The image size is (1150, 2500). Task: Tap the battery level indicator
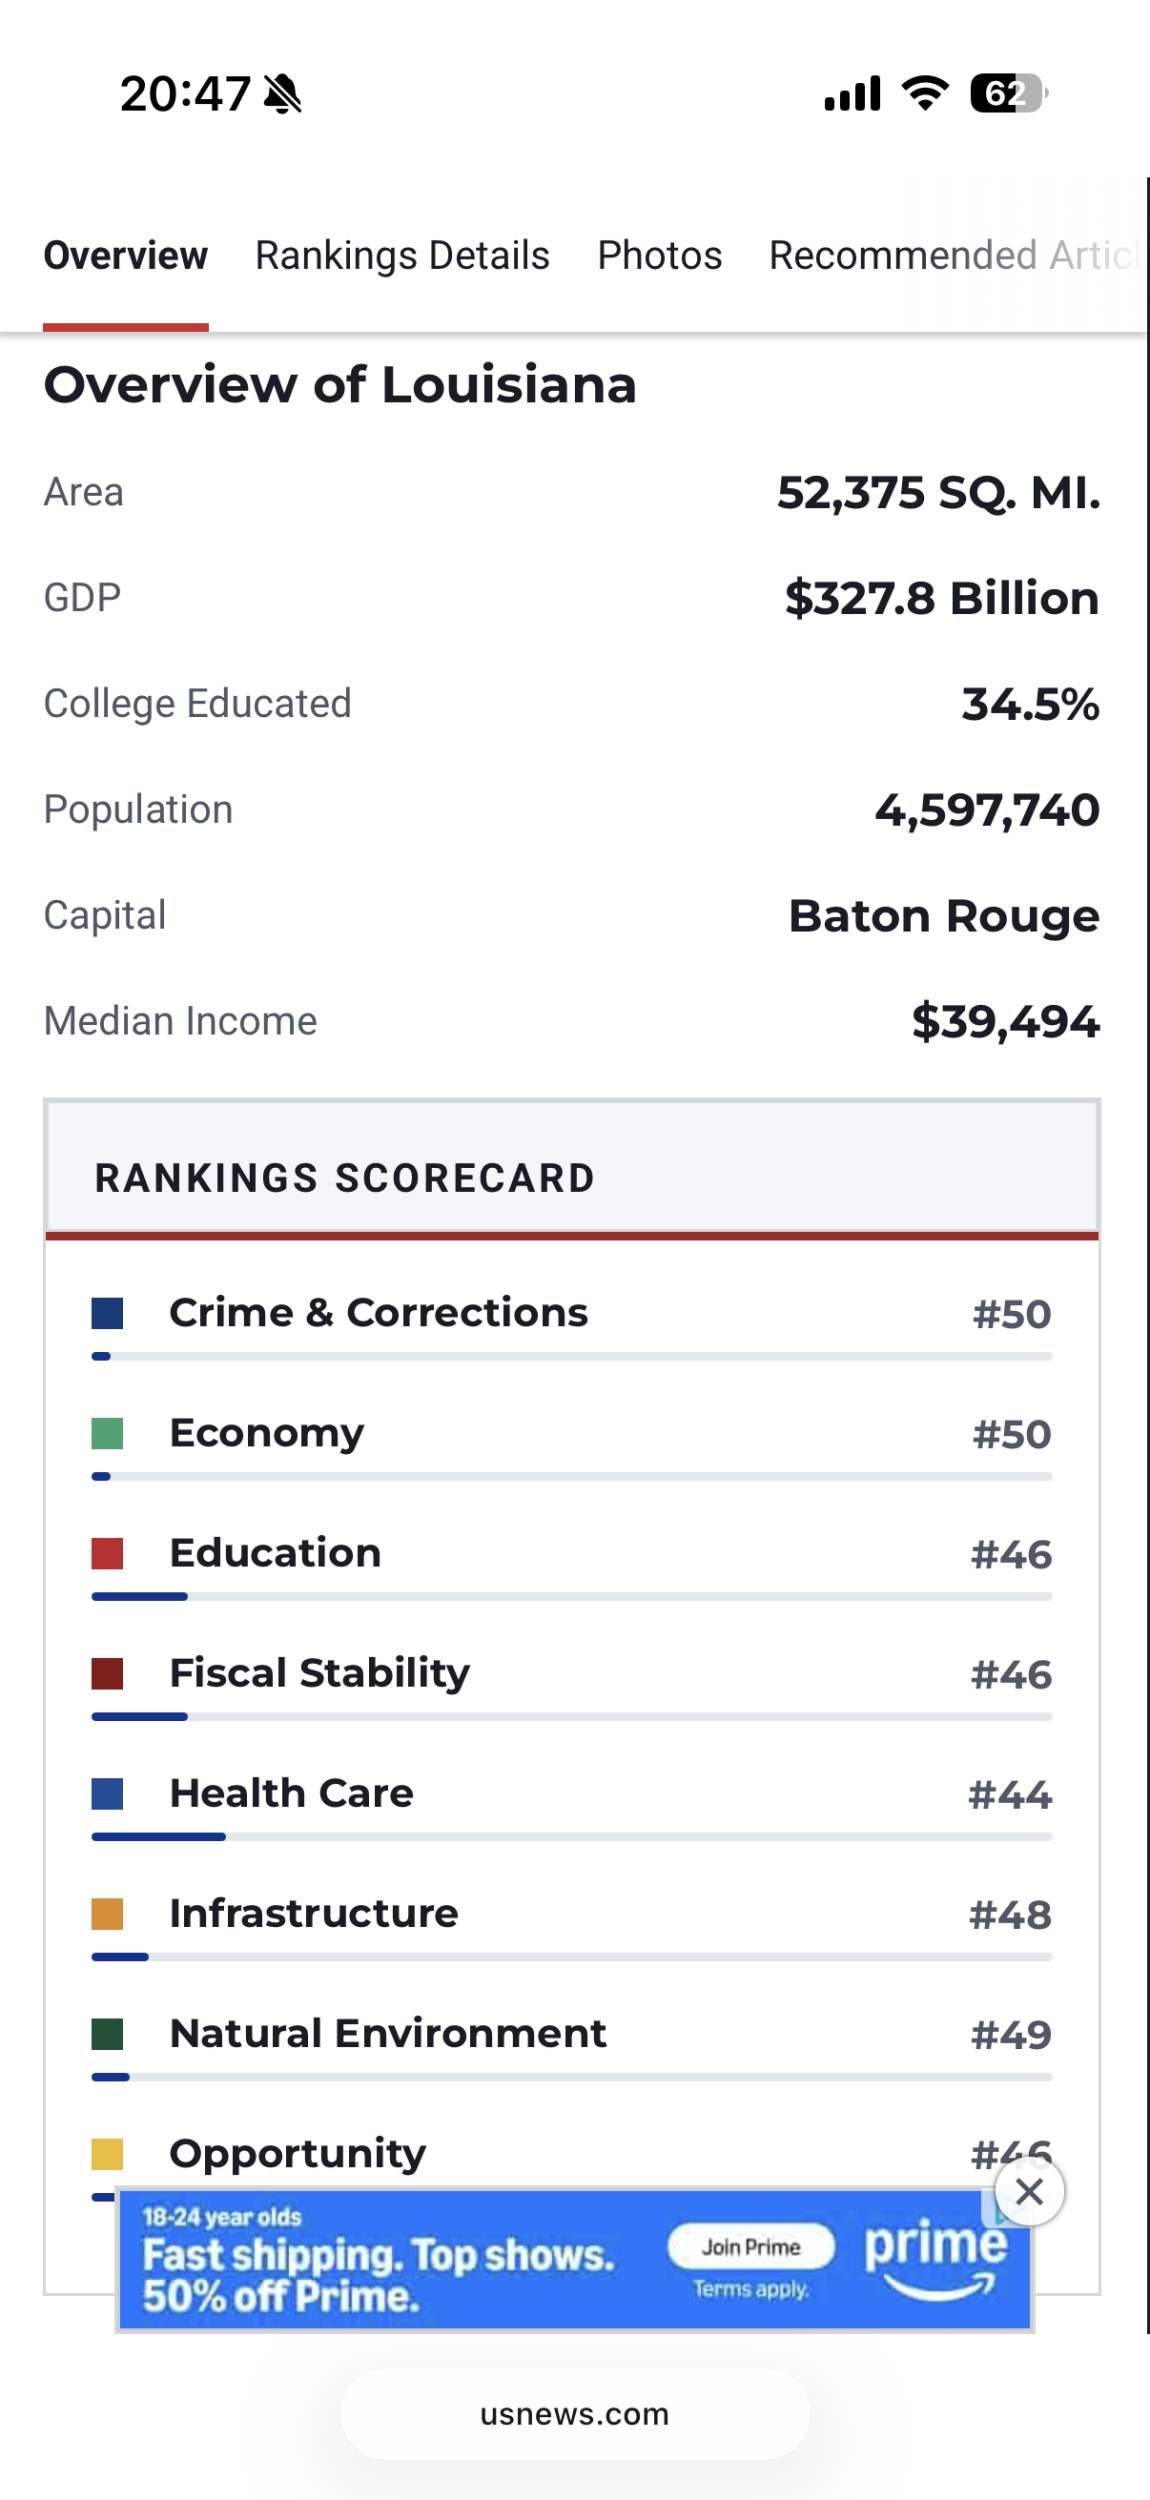click(x=1008, y=93)
